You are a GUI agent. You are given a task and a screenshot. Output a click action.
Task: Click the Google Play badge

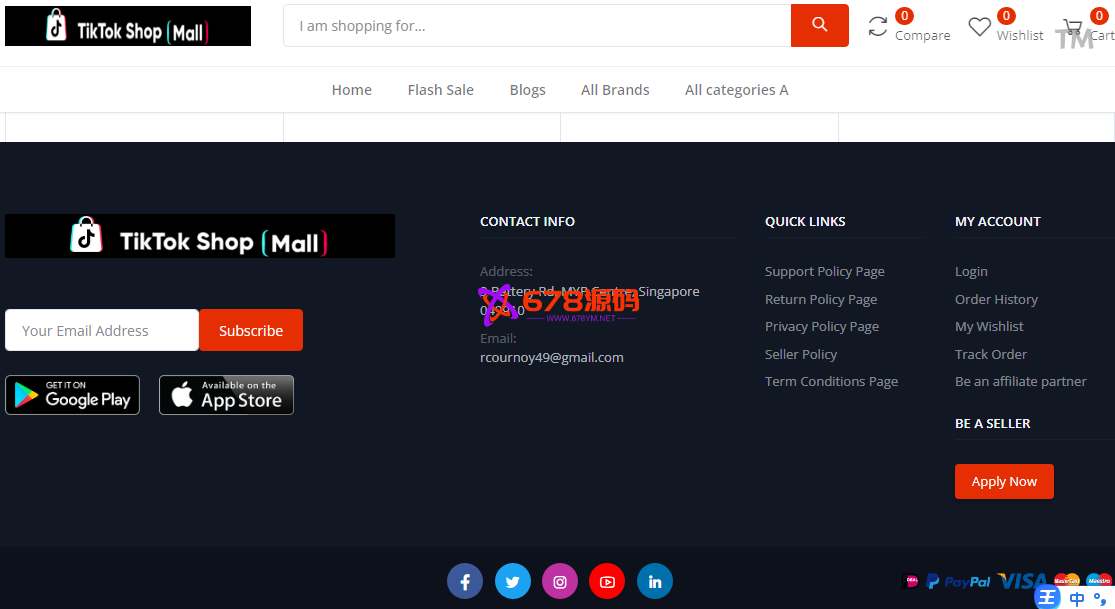tap(72, 395)
